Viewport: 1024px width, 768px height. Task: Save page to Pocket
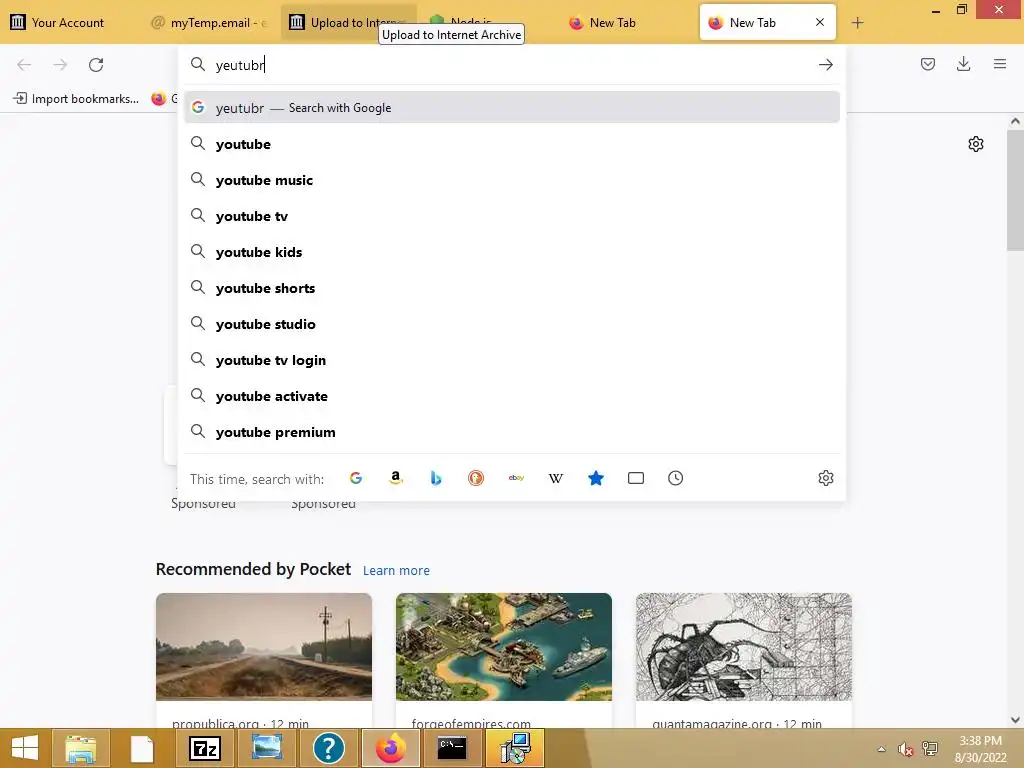(928, 64)
